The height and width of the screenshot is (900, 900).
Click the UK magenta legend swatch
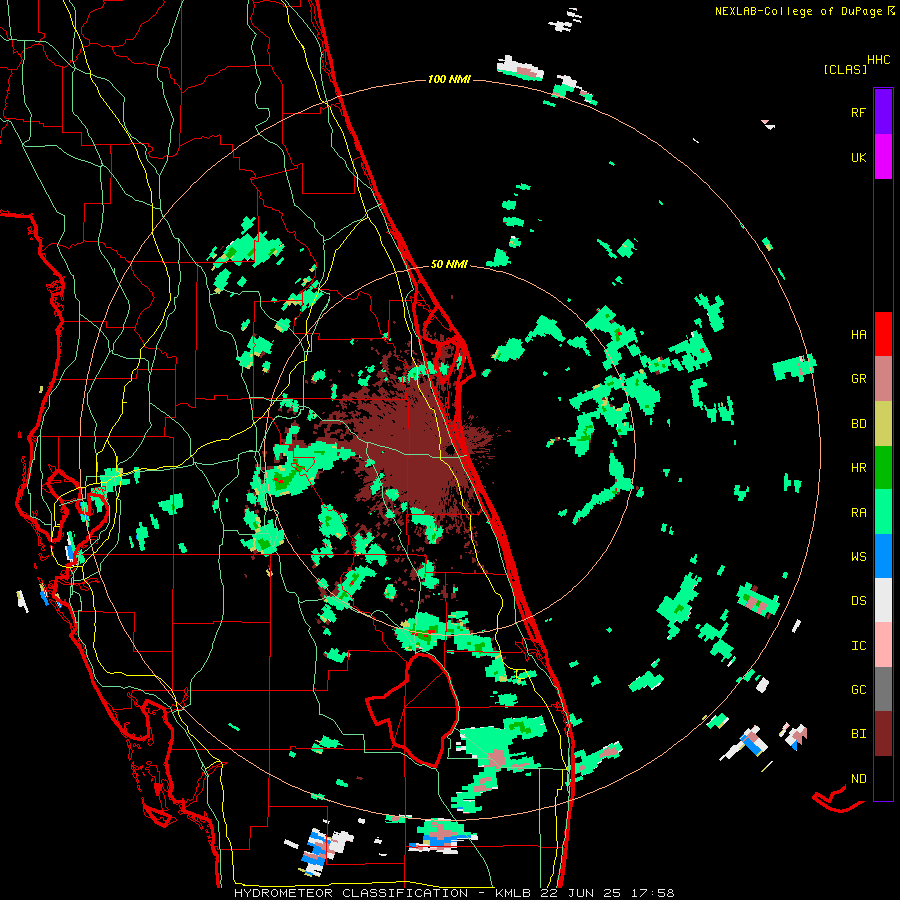(883, 157)
